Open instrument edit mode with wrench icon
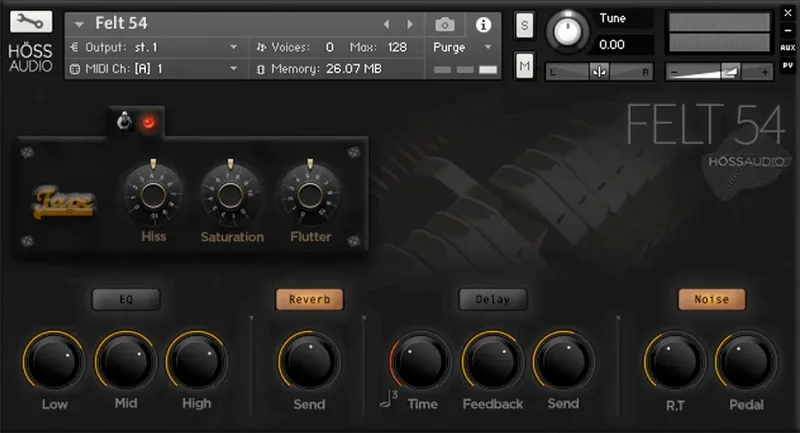This screenshot has height=433, width=800. pos(31,22)
